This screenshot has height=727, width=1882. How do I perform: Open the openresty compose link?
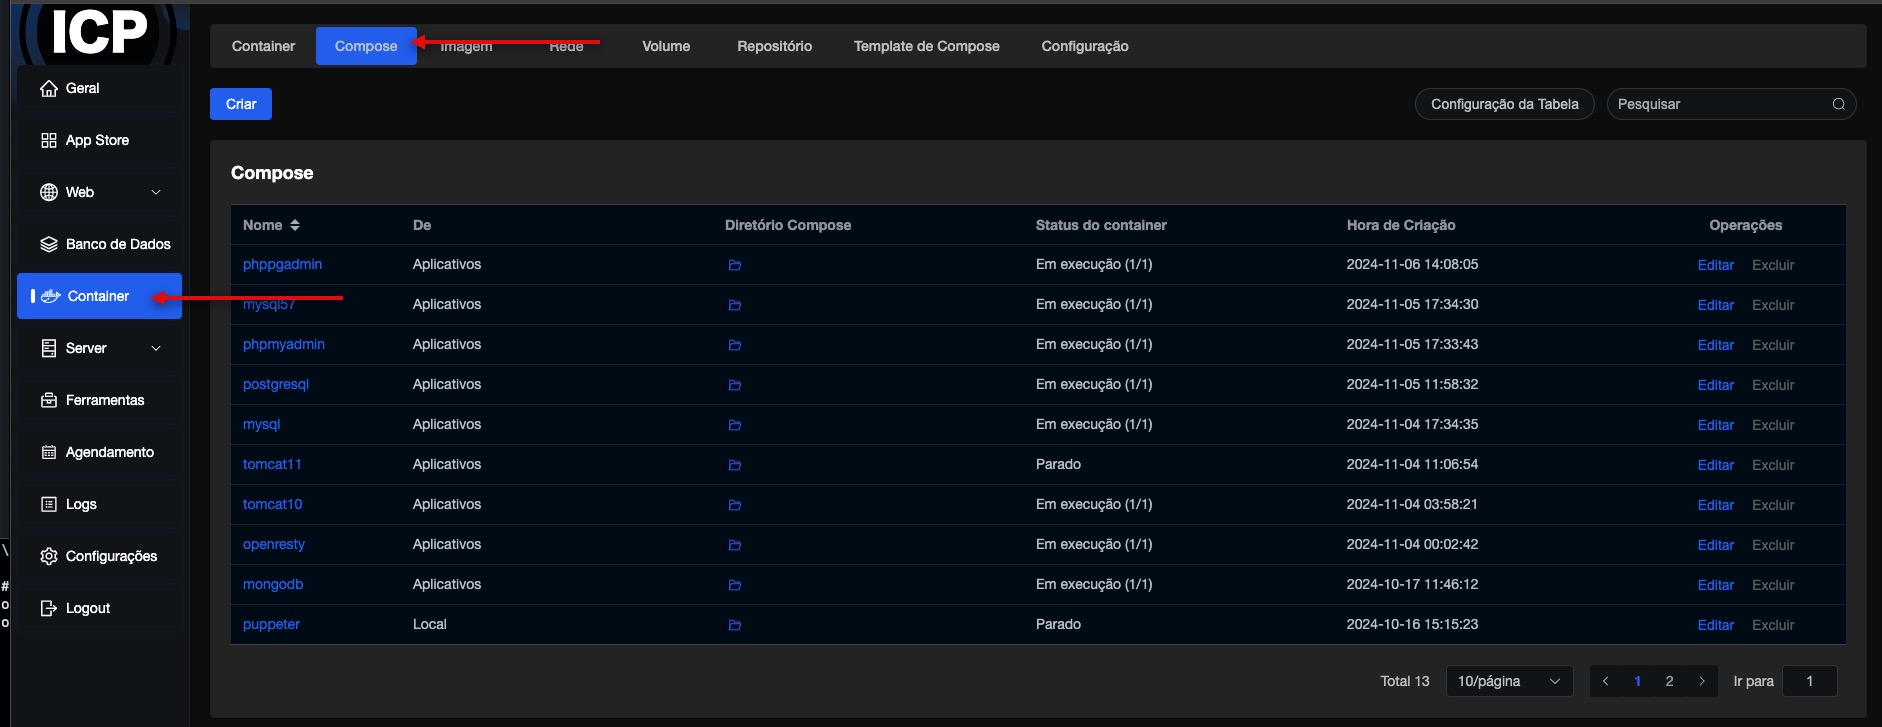[274, 544]
